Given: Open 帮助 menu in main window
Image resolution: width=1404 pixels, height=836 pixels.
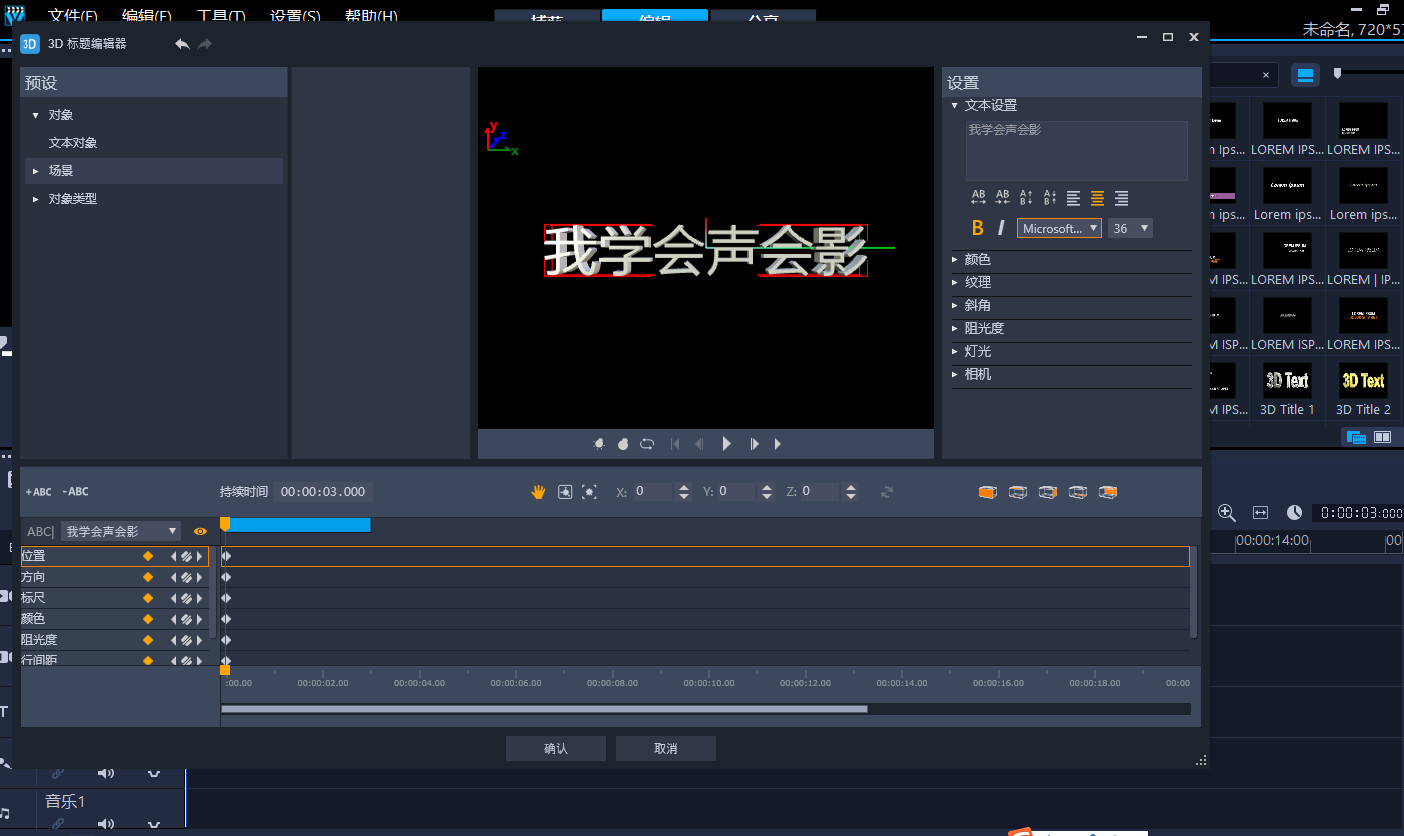Looking at the screenshot, I should click(x=371, y=16).
